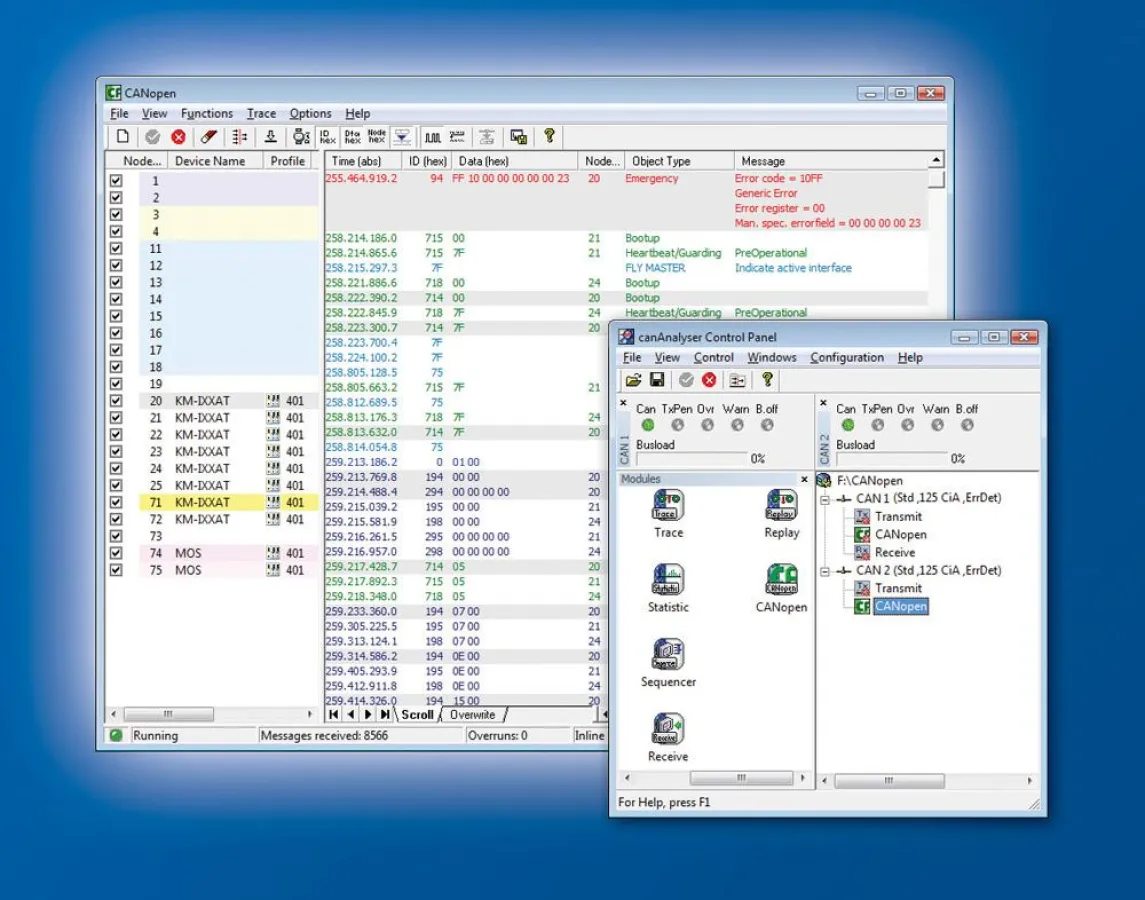Image resolution: width=1145 pixels, height=900 pixels.
Task: Open the Functions menu
Action: (x=207, y=113)
